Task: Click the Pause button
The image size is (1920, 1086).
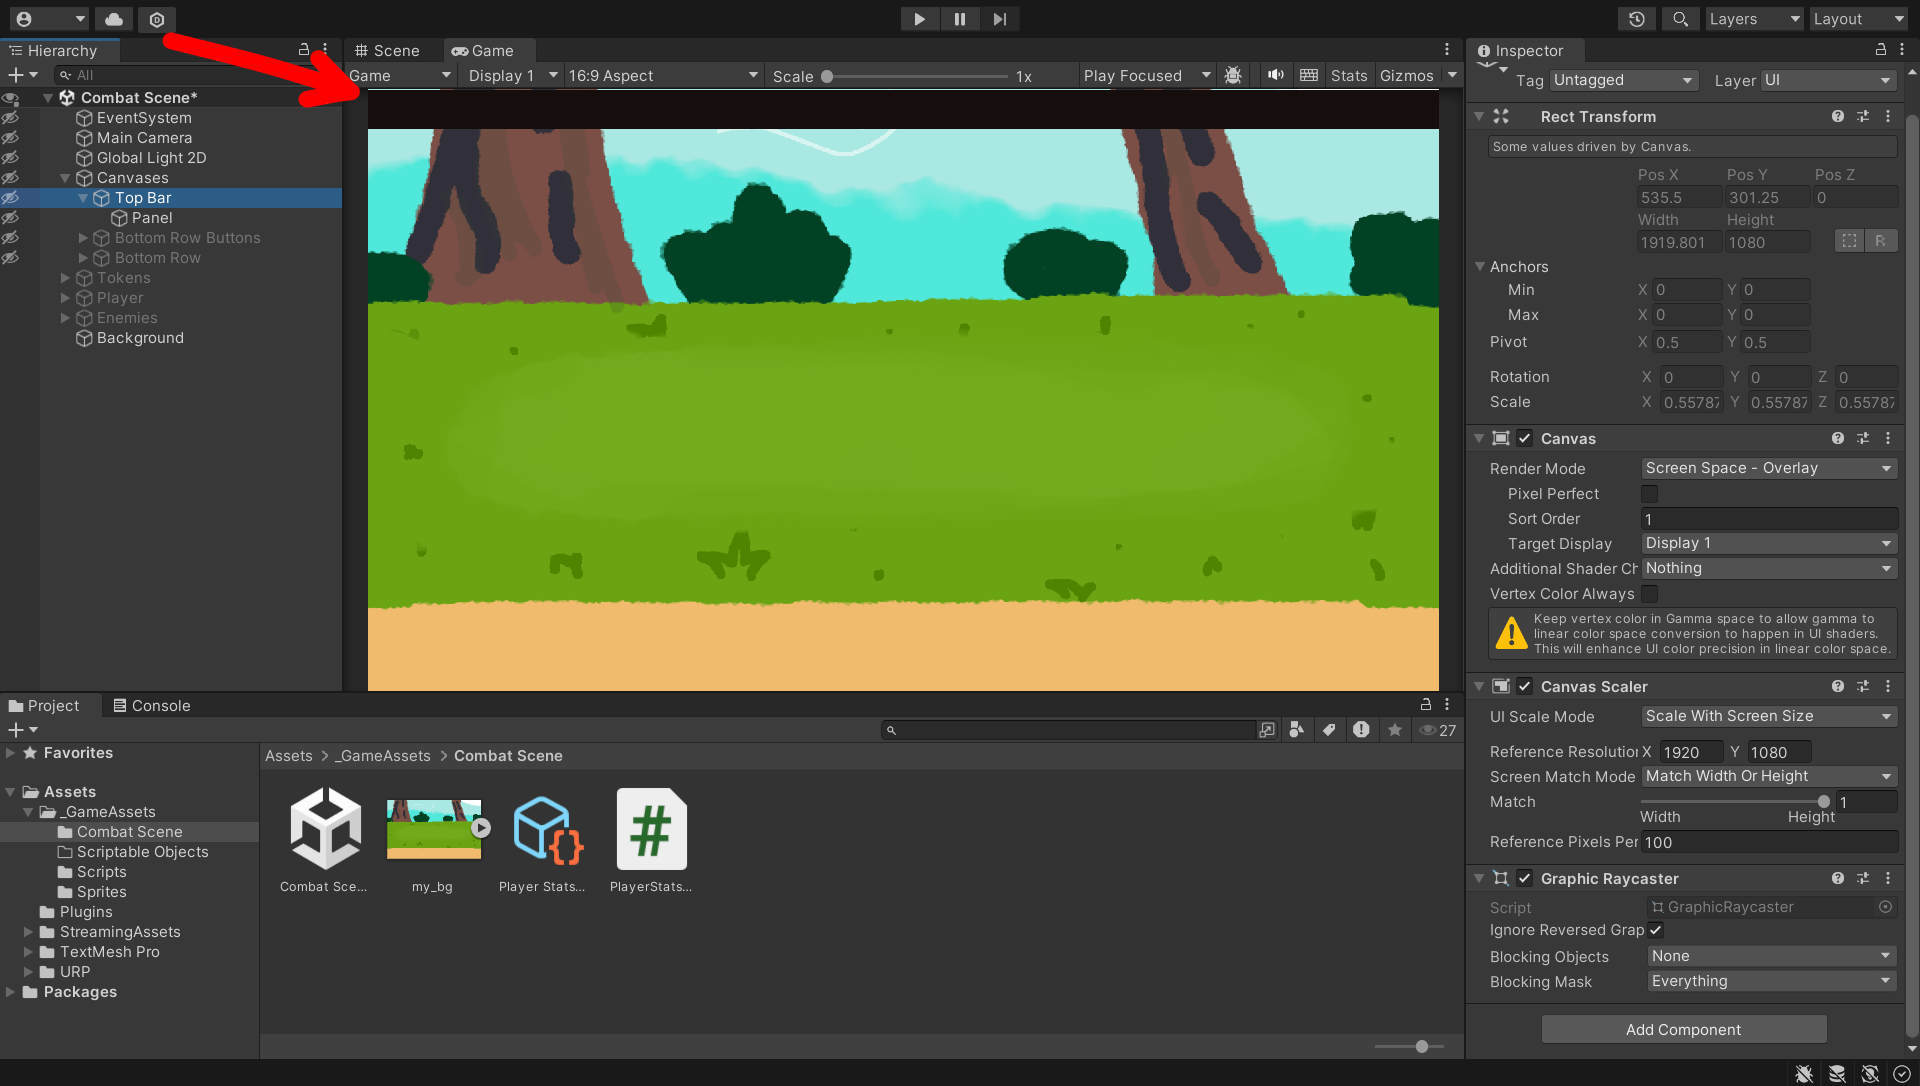Action: point(959,18)
